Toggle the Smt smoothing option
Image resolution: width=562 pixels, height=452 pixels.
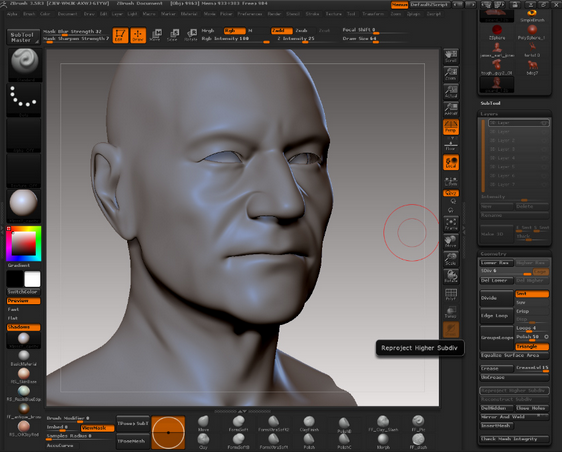tap(532, 294)
